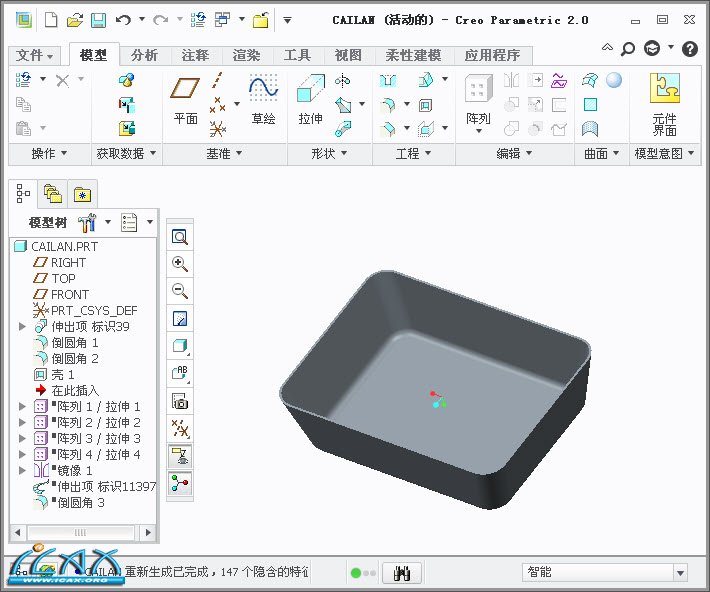Start a Sketch (草绘) feature
The image size is (710, 592).
pos(263,101)
